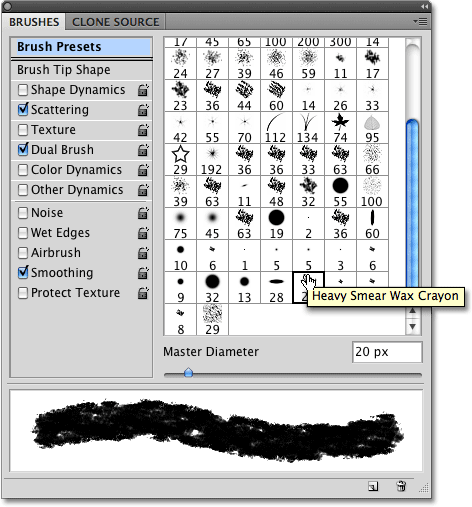
Task: Select the Brushes tab
Action: tap(34, 22)
